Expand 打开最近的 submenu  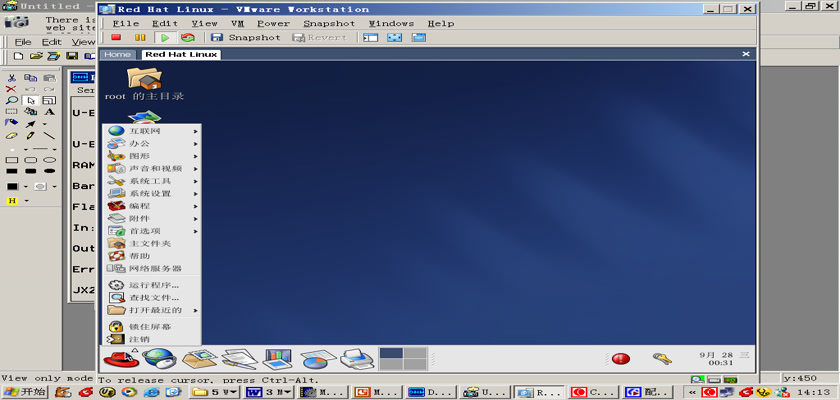tap(152, 310)
